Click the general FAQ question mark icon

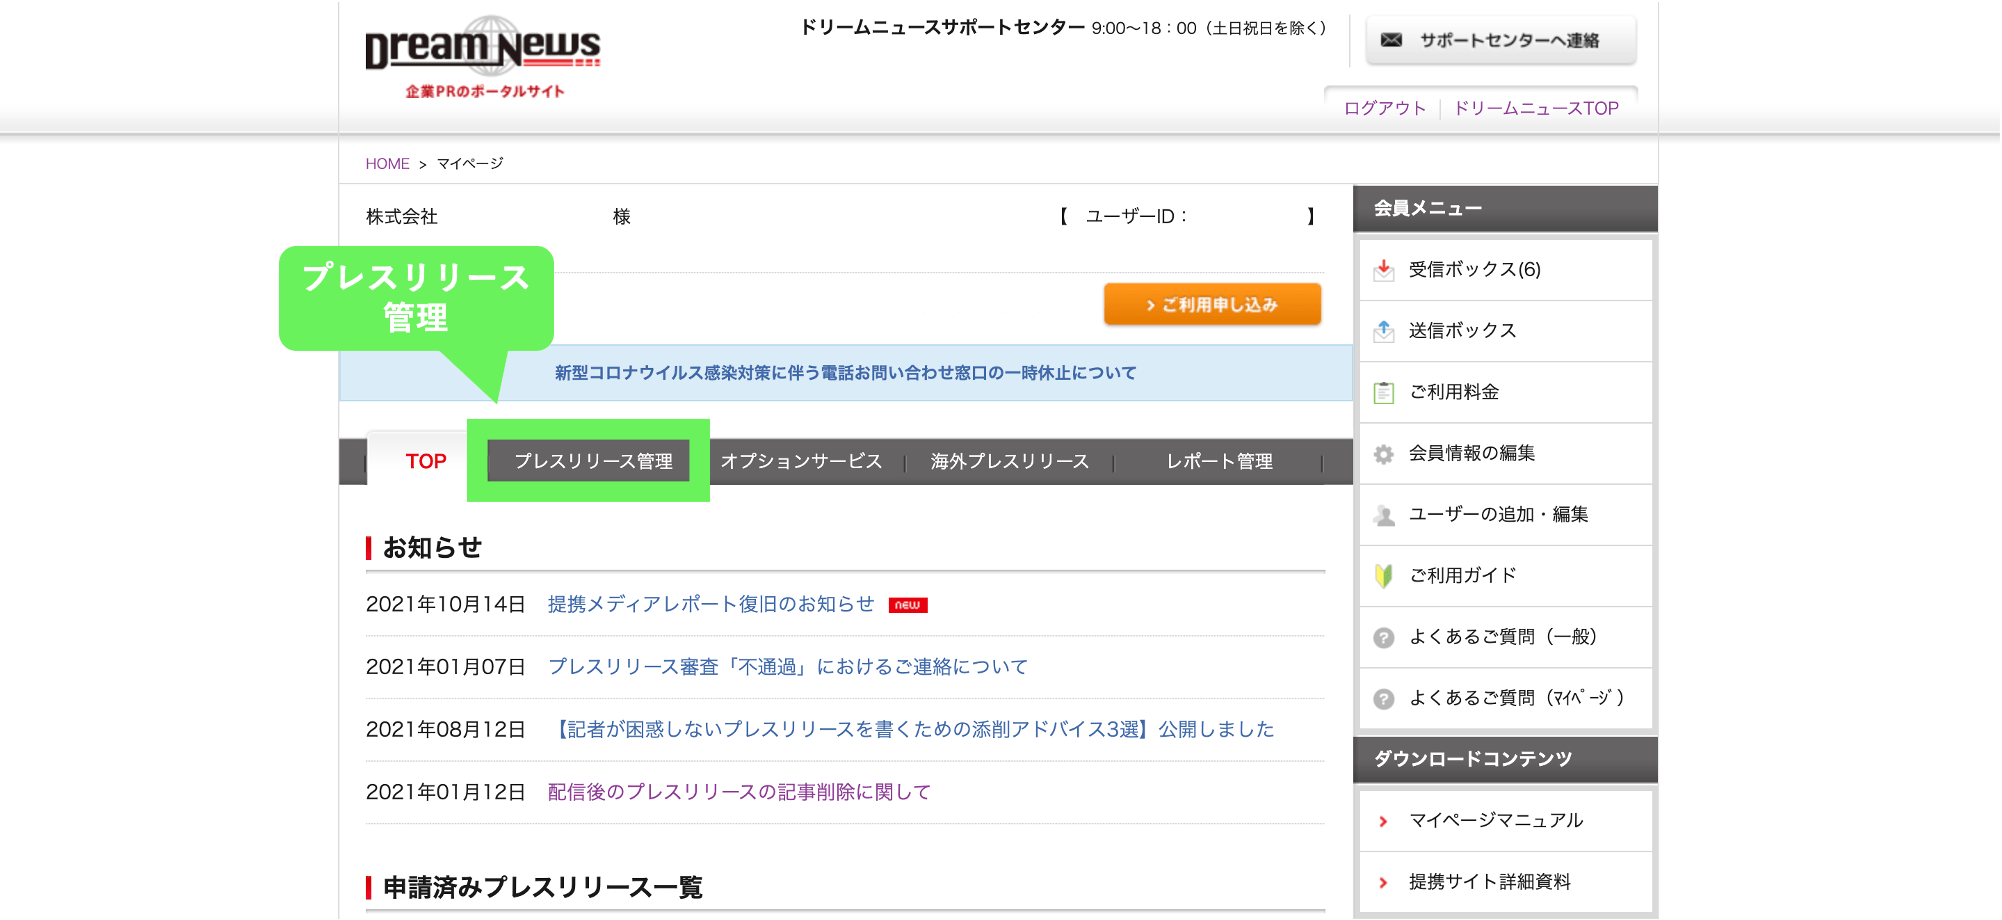(x=1384, y=637)
